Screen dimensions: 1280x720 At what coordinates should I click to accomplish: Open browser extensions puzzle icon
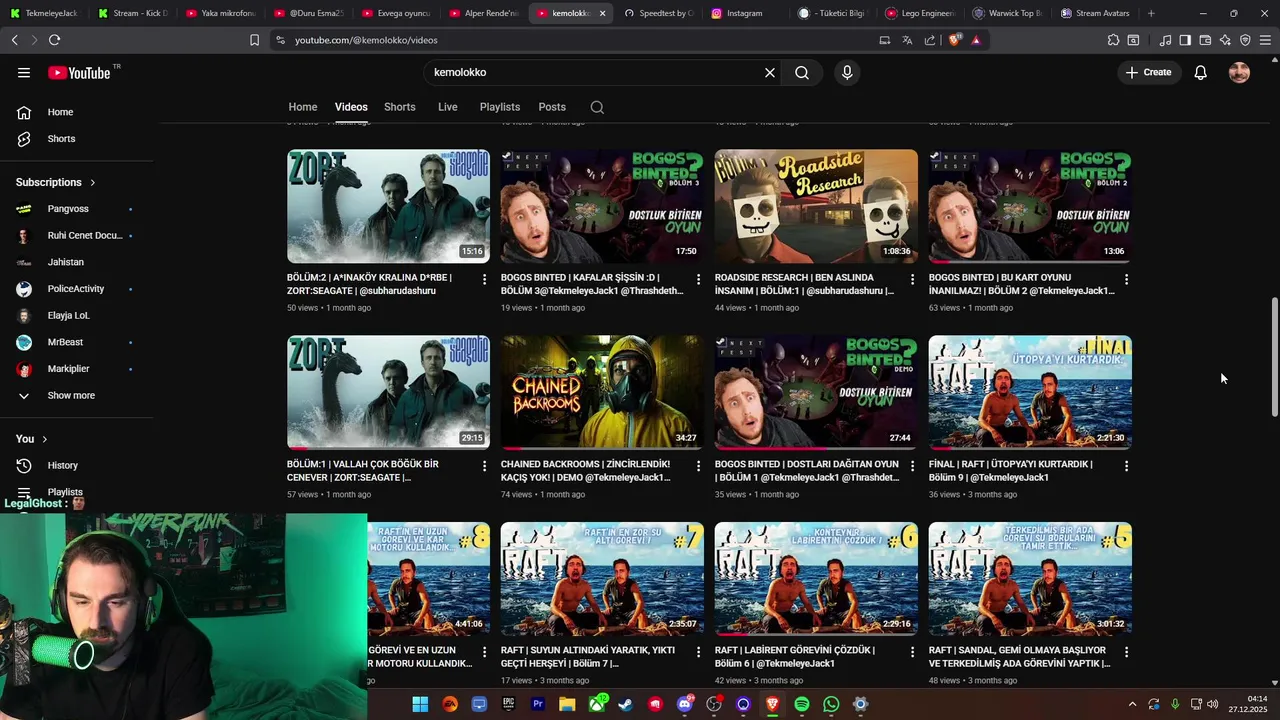pyautogui.click(x=1113, y=40)
